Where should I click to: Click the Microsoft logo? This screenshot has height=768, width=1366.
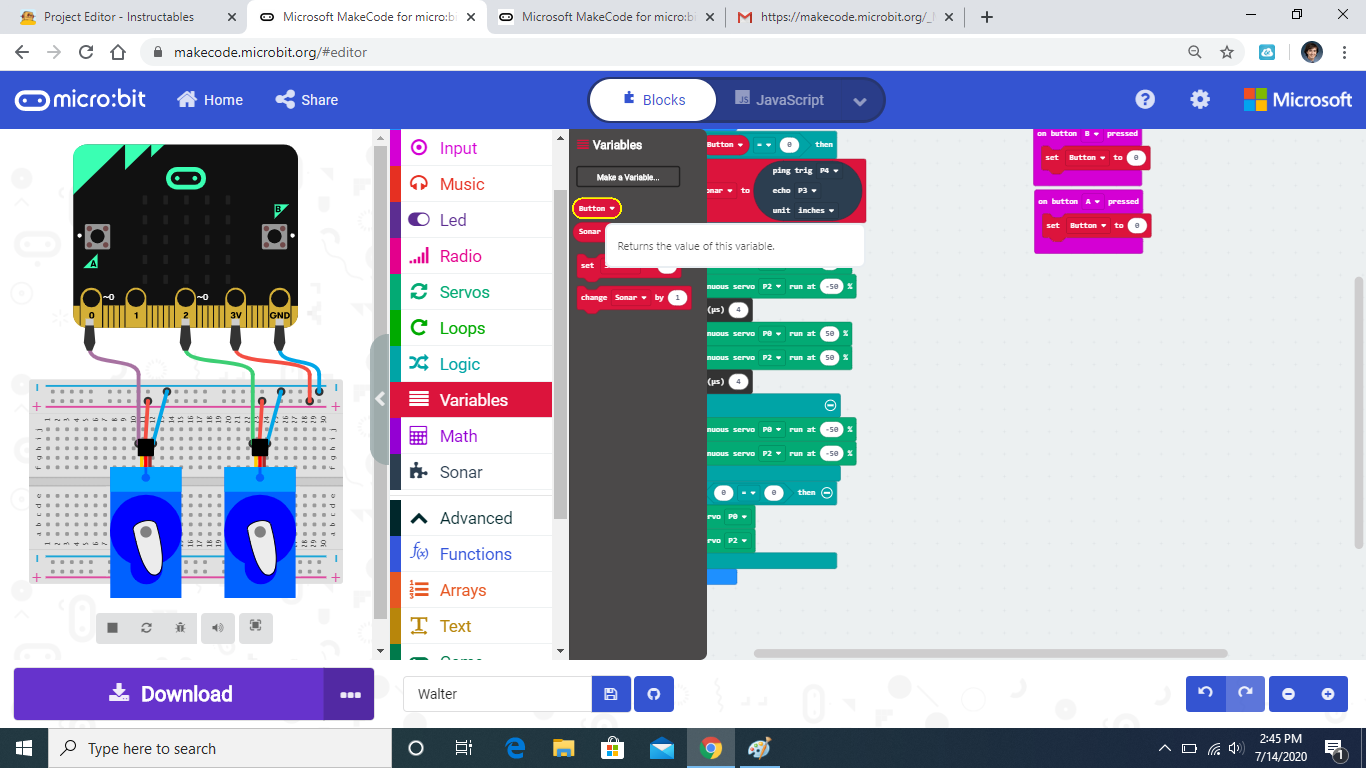[x=1298, y=100]
